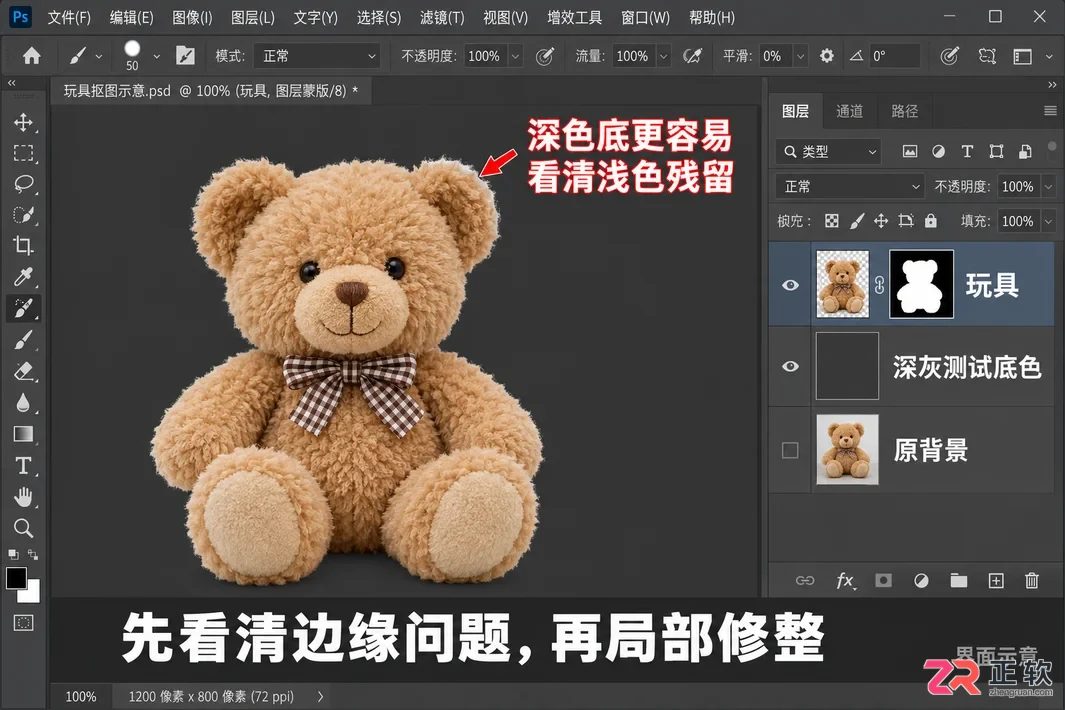The height and width of the screenshot is (710, 1065).
Task: Open brush preset picker arrow
Action: pos(157,56)
